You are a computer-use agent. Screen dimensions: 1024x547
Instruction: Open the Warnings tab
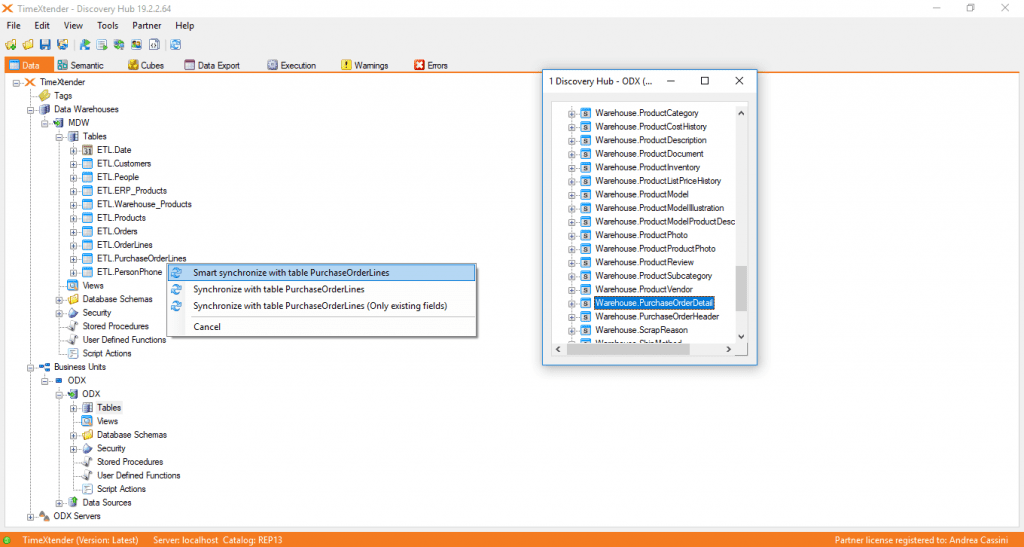[364, 65]
